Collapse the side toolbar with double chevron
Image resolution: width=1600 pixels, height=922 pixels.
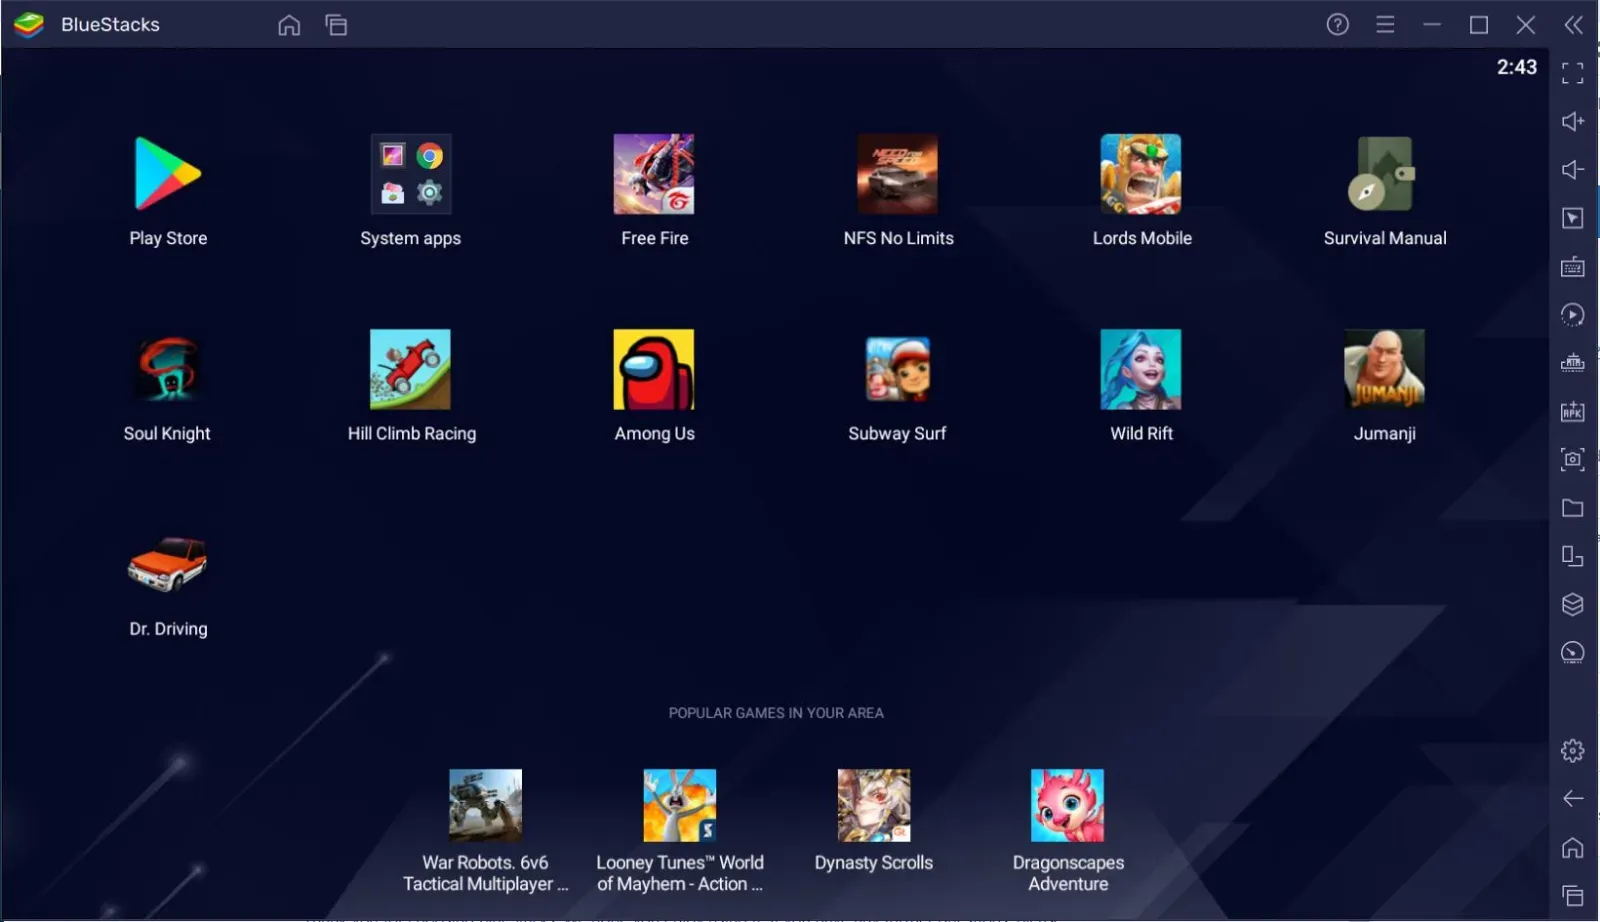pyautogui.click(x=1574, y=24)
